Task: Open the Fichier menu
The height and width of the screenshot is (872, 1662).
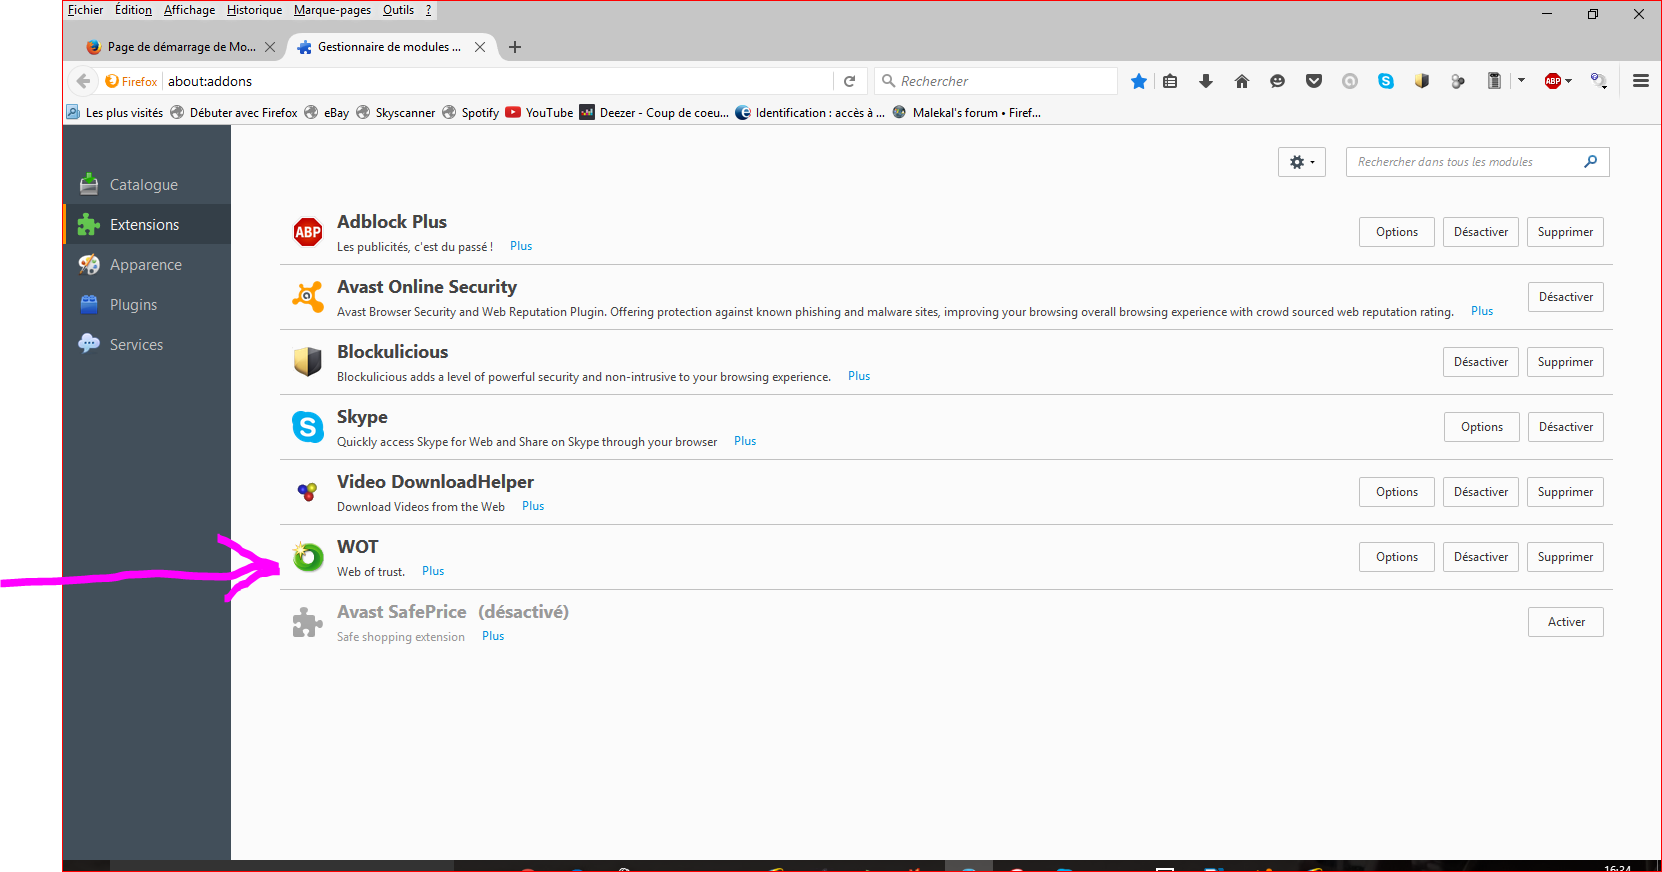Action: click(x=85, y=10)
